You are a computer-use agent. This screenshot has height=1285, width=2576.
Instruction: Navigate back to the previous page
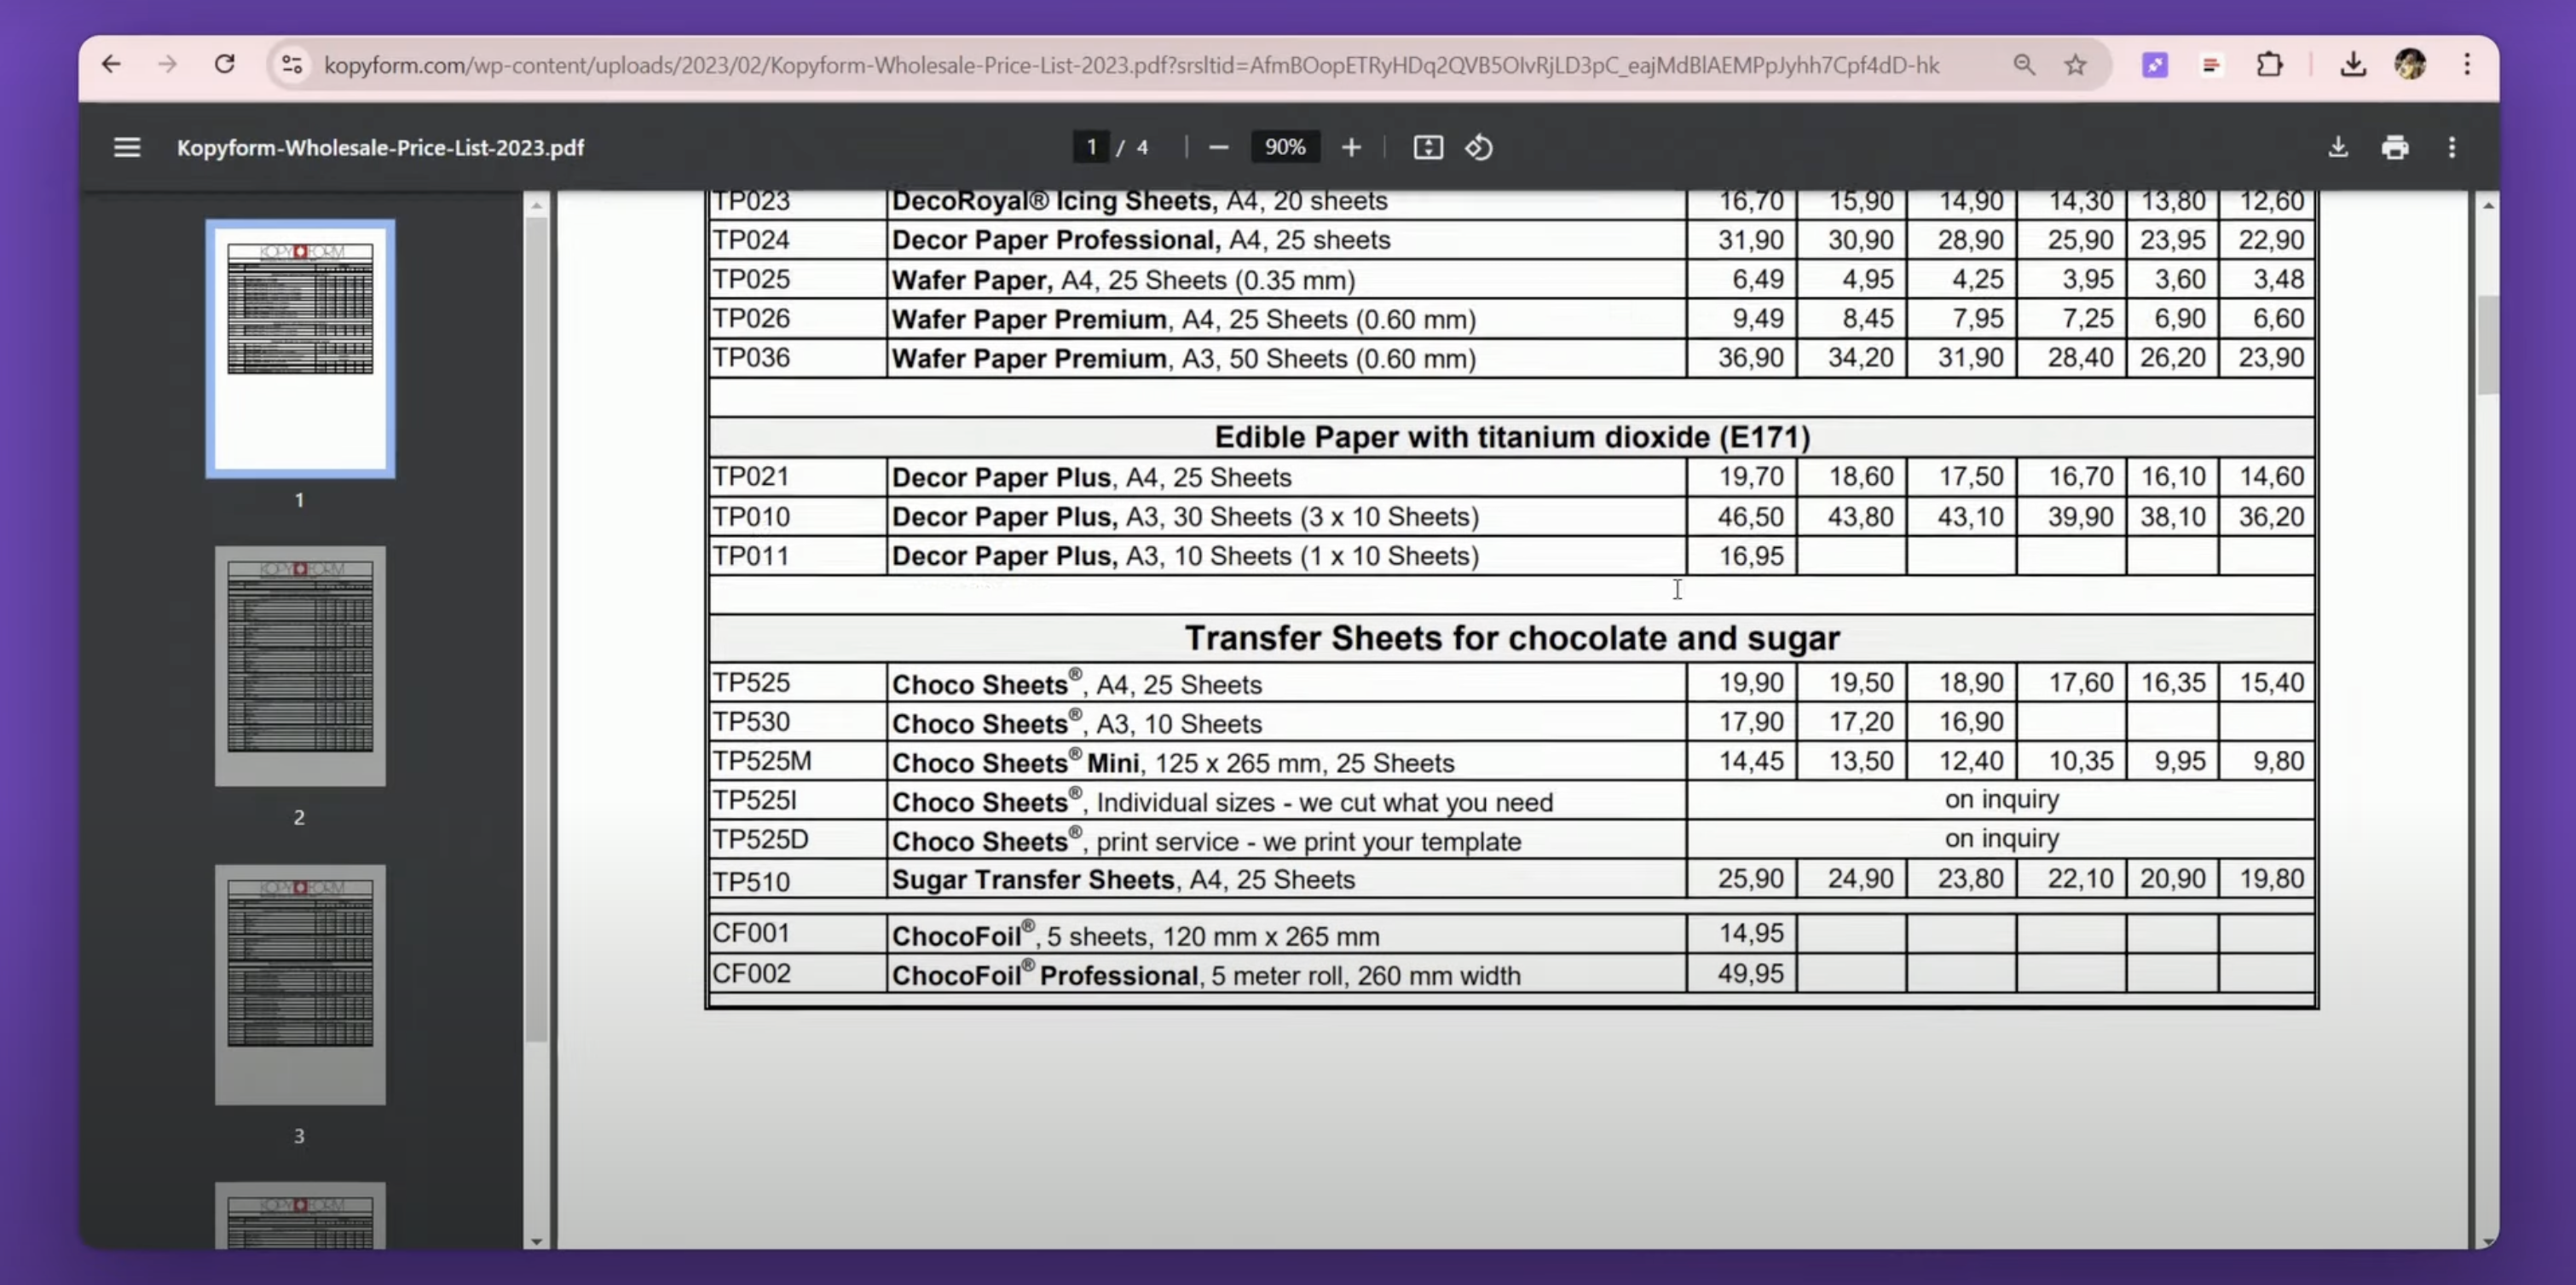click(111, 64)
